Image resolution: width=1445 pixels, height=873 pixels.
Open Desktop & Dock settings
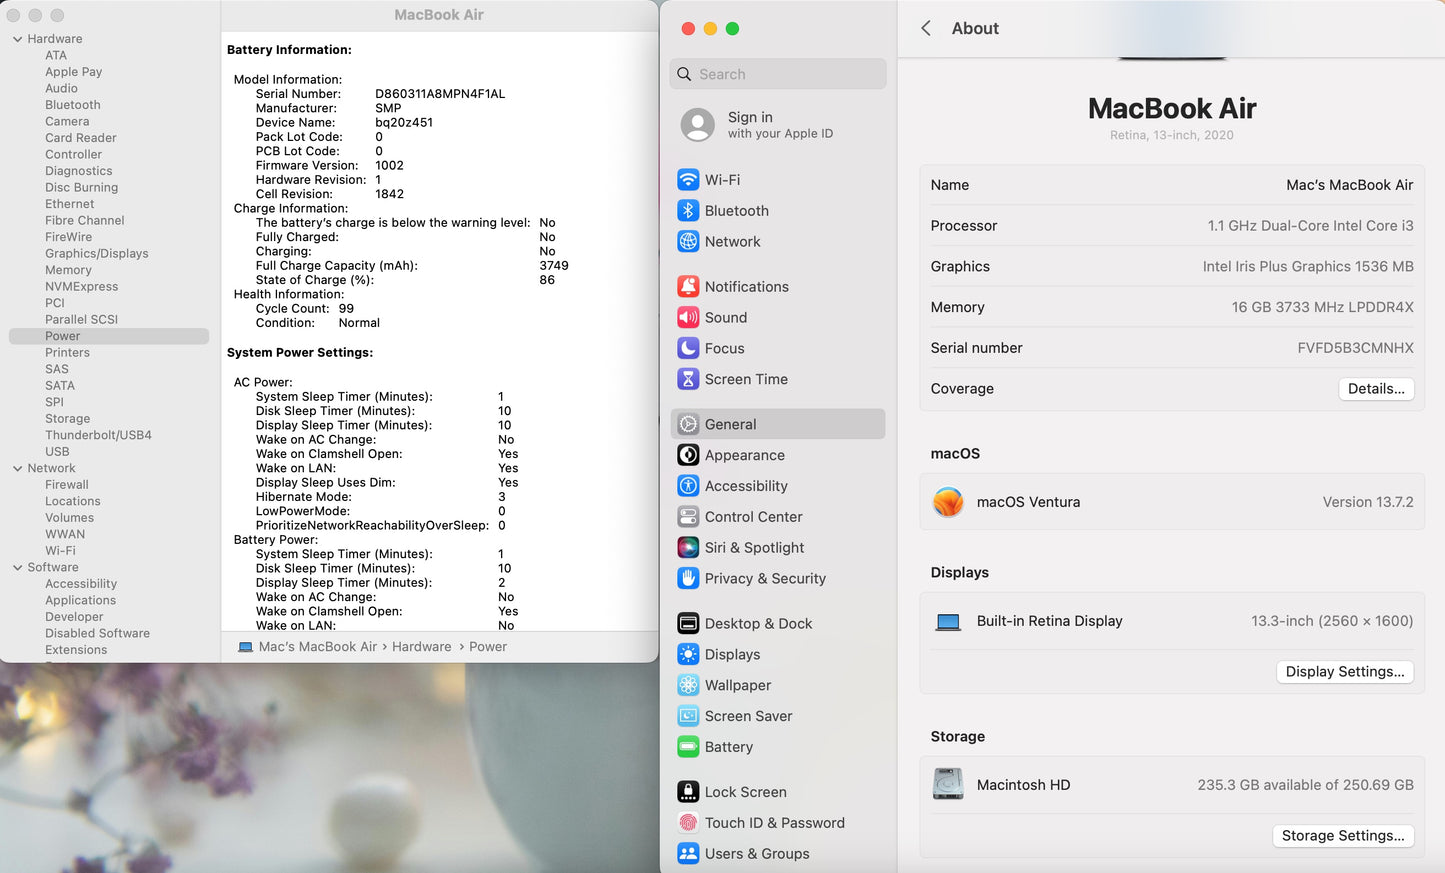[x=758, y=623]
